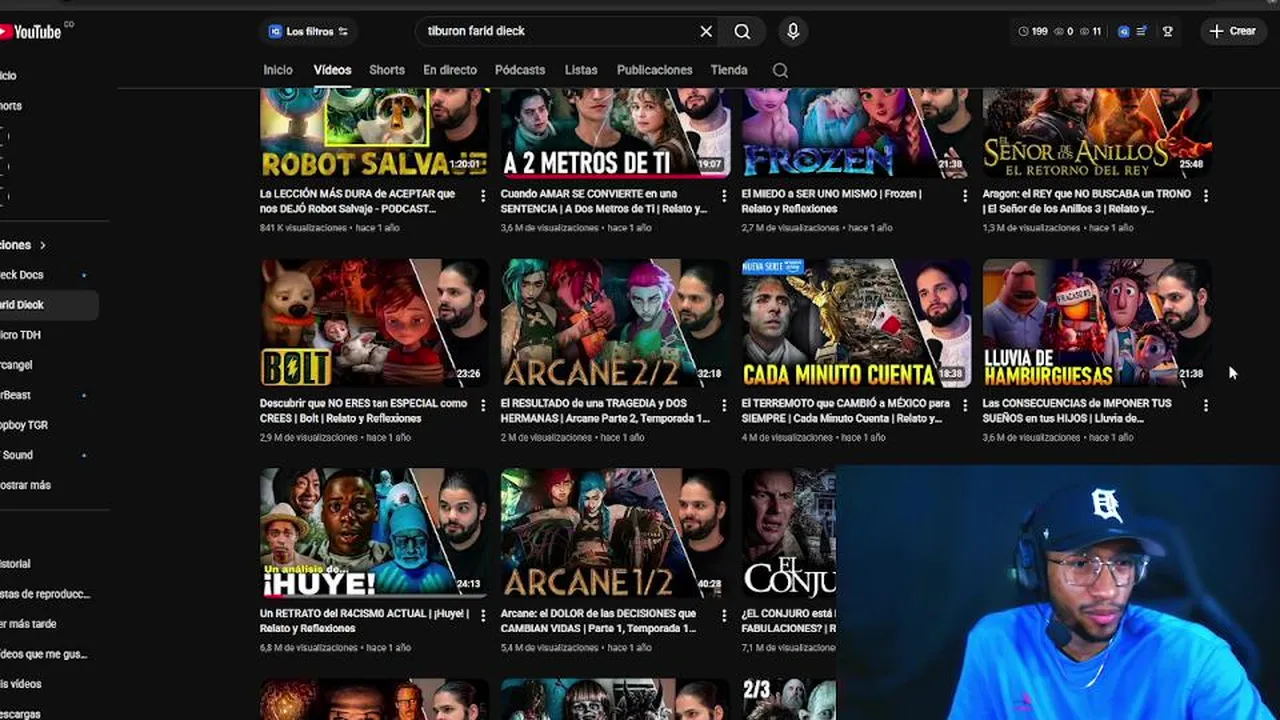This screenshot has height=720, width=1280.
Task: Open title 'Un RETRATO del R4CISM0 ACTUAL'
Action: coord(364,621)
